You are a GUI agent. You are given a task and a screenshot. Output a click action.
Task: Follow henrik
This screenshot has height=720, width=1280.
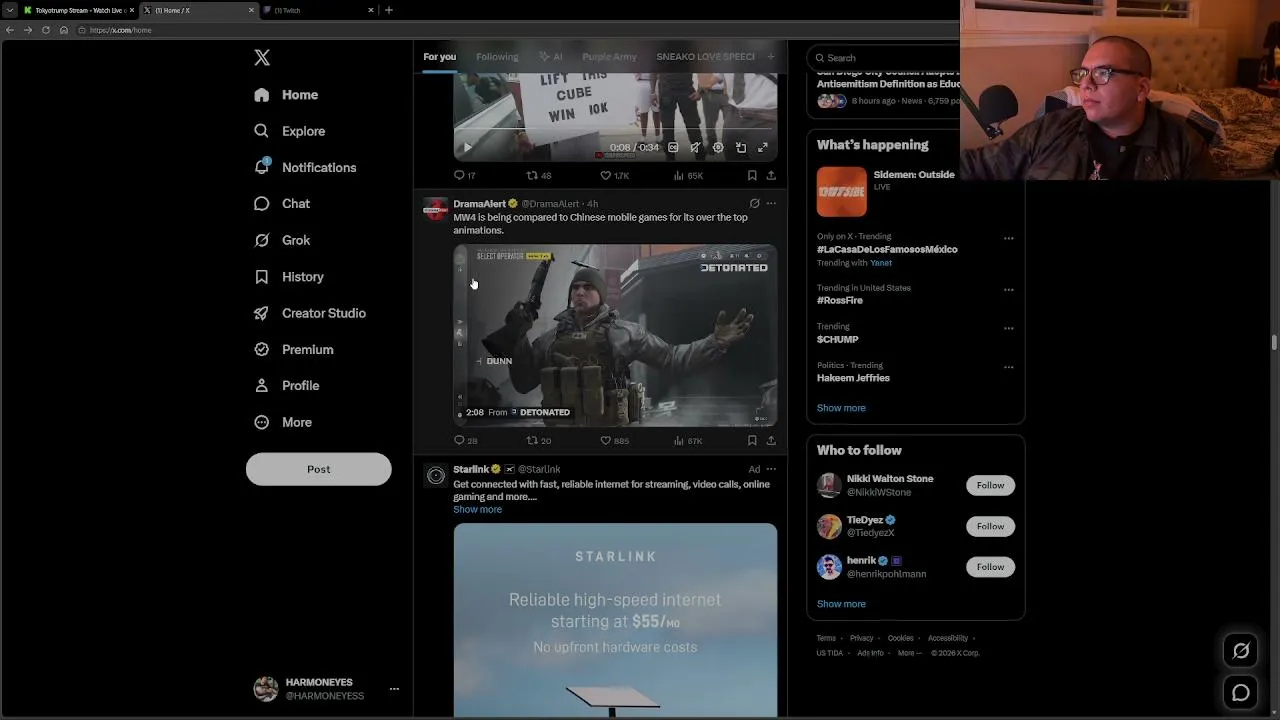point(990,567)
